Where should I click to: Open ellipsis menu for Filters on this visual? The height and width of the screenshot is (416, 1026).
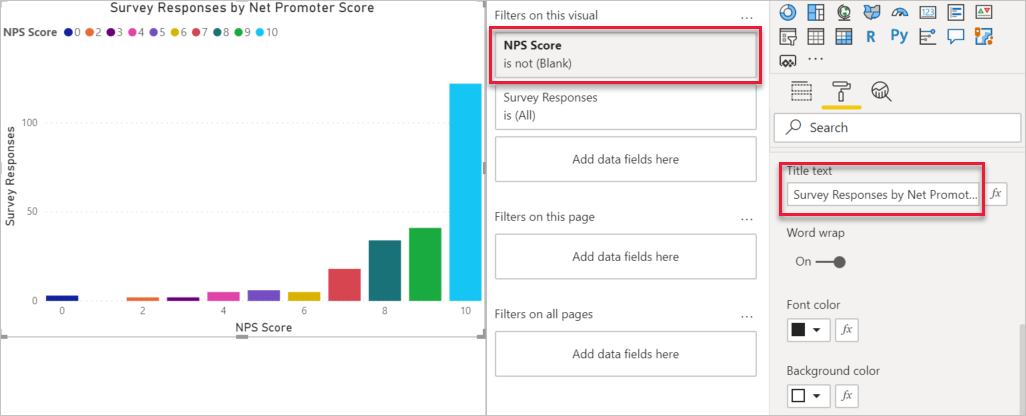[x=747, y=16]
